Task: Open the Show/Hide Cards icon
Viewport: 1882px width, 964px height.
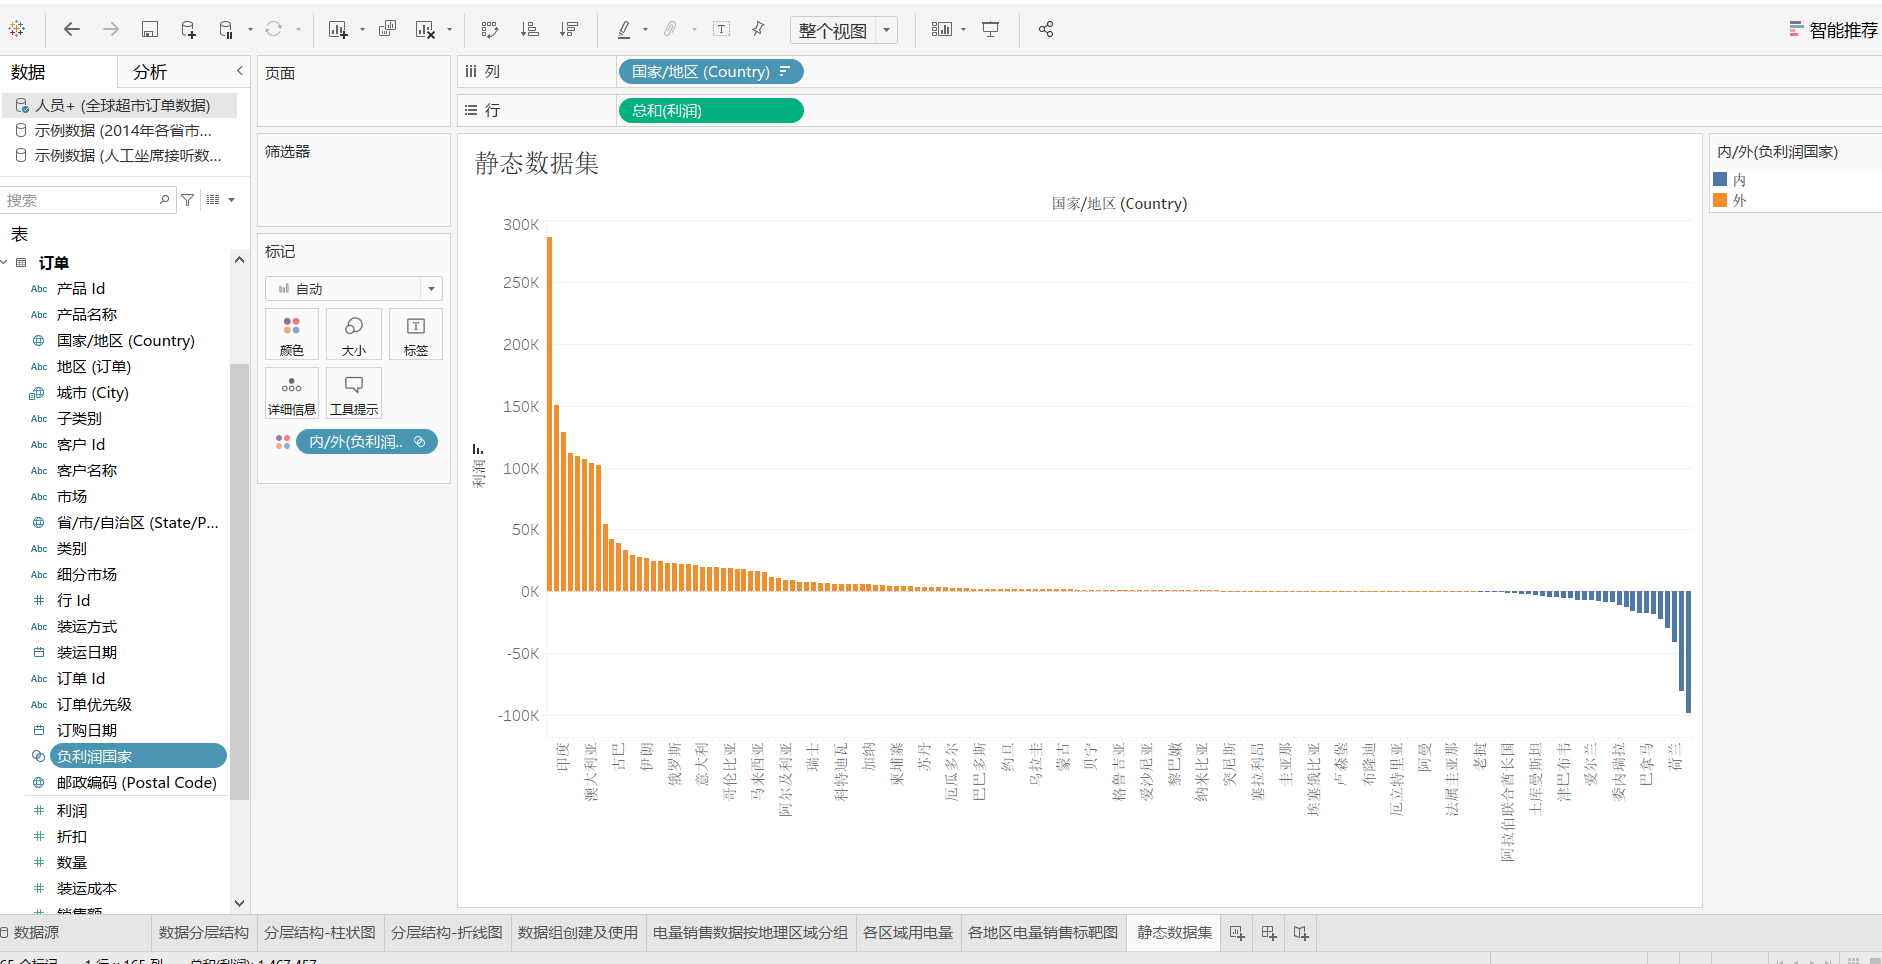Action: (942, 29)
